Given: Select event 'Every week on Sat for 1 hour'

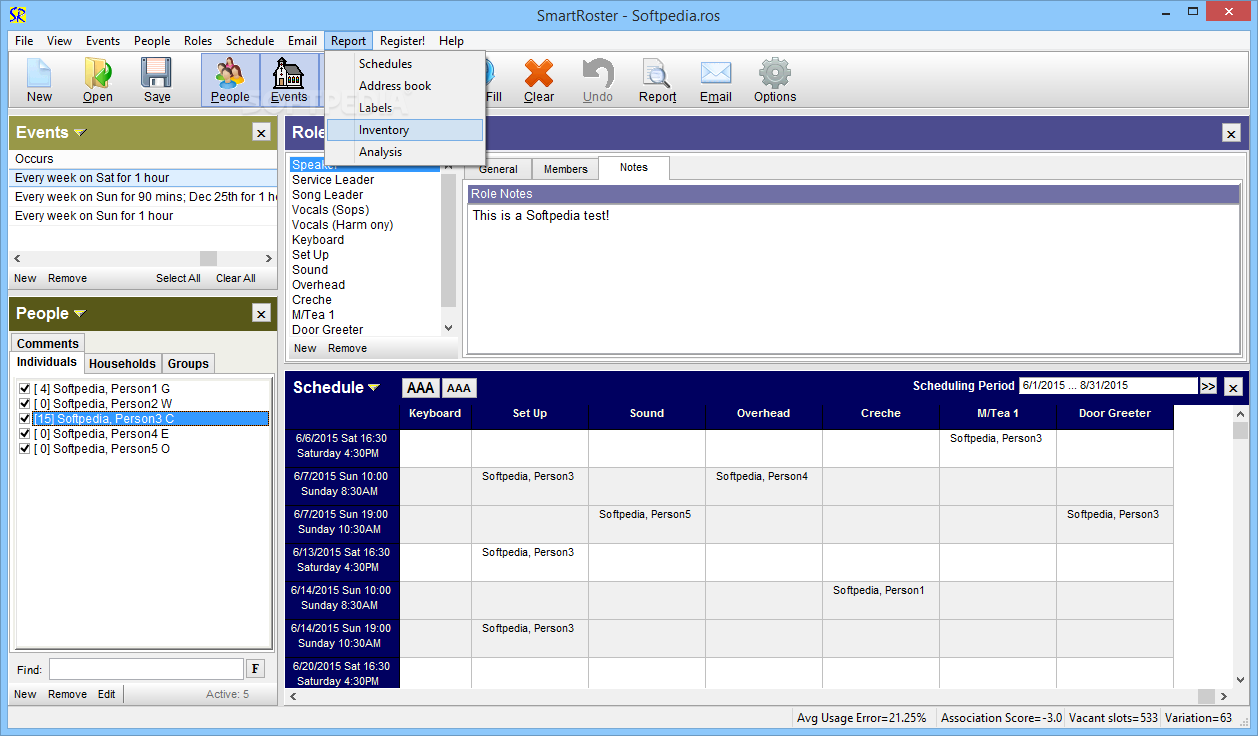Looking at the screenshot, I should 144,178.
